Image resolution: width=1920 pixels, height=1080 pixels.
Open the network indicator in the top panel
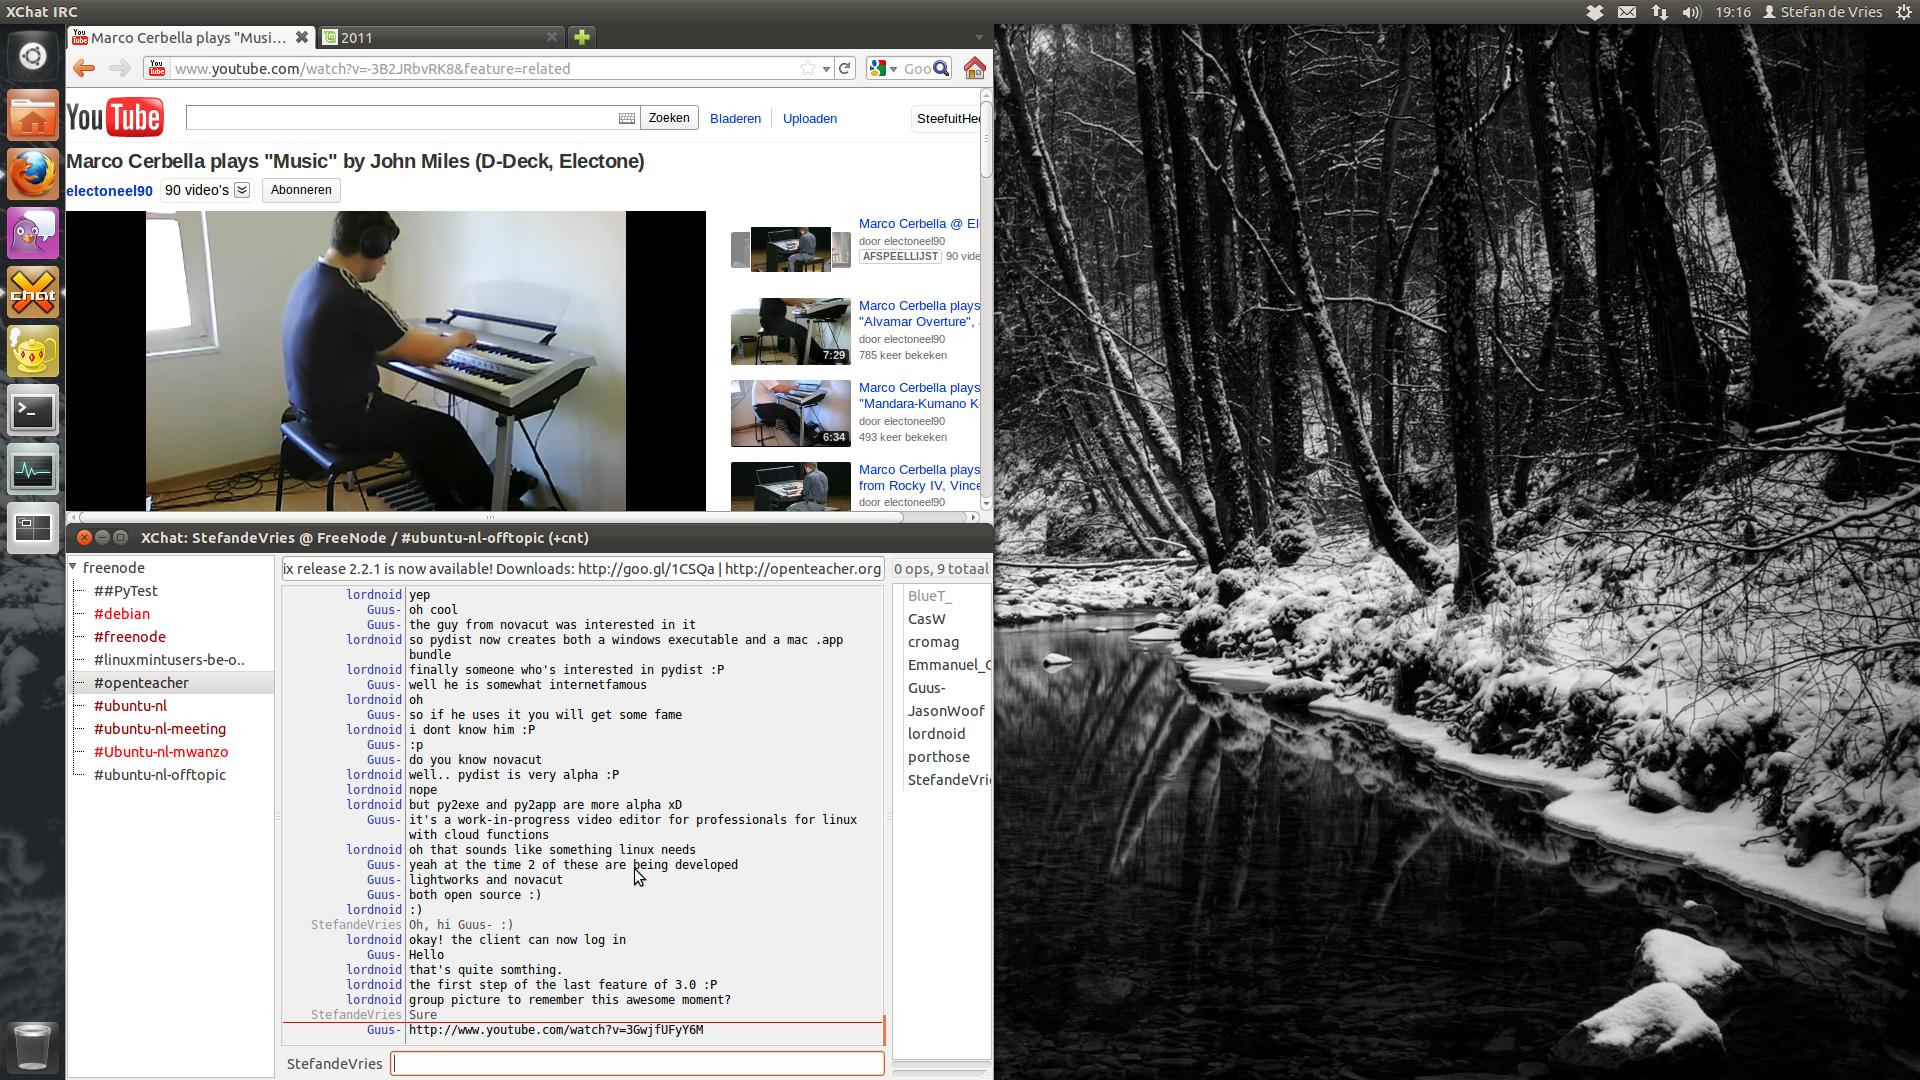(x=1659, y=12)
